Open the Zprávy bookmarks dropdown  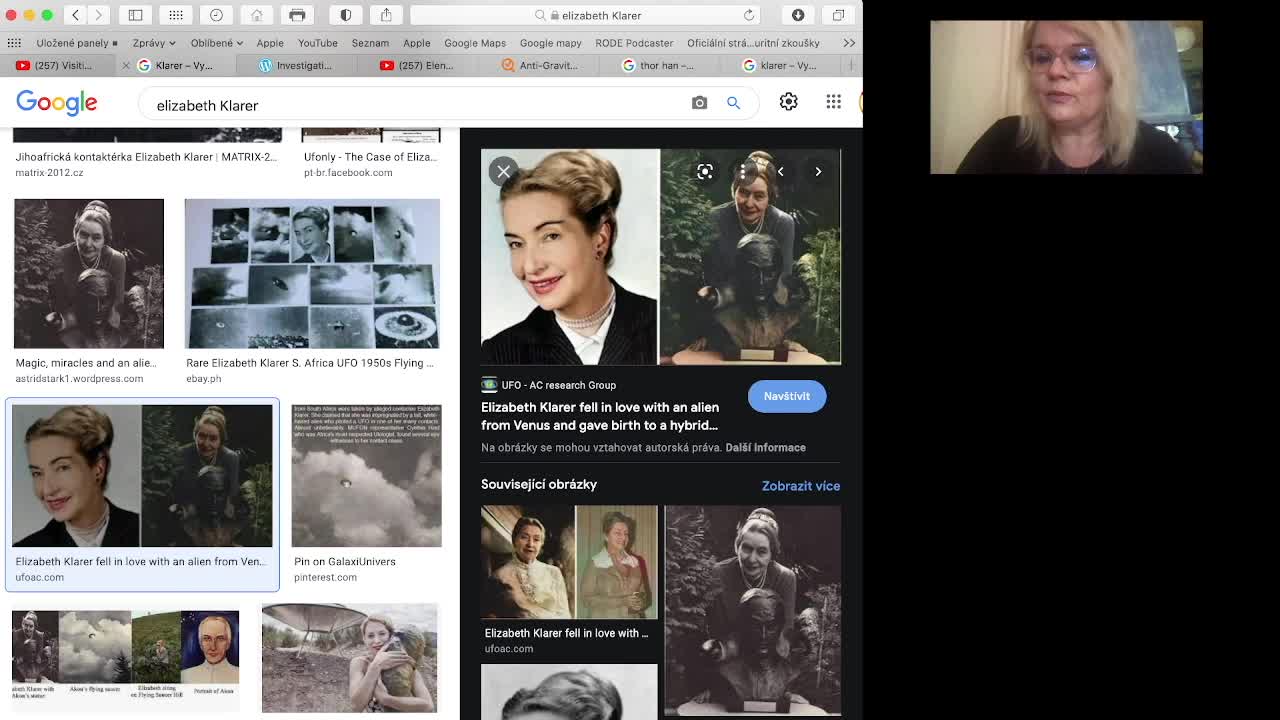click(154, 43)
